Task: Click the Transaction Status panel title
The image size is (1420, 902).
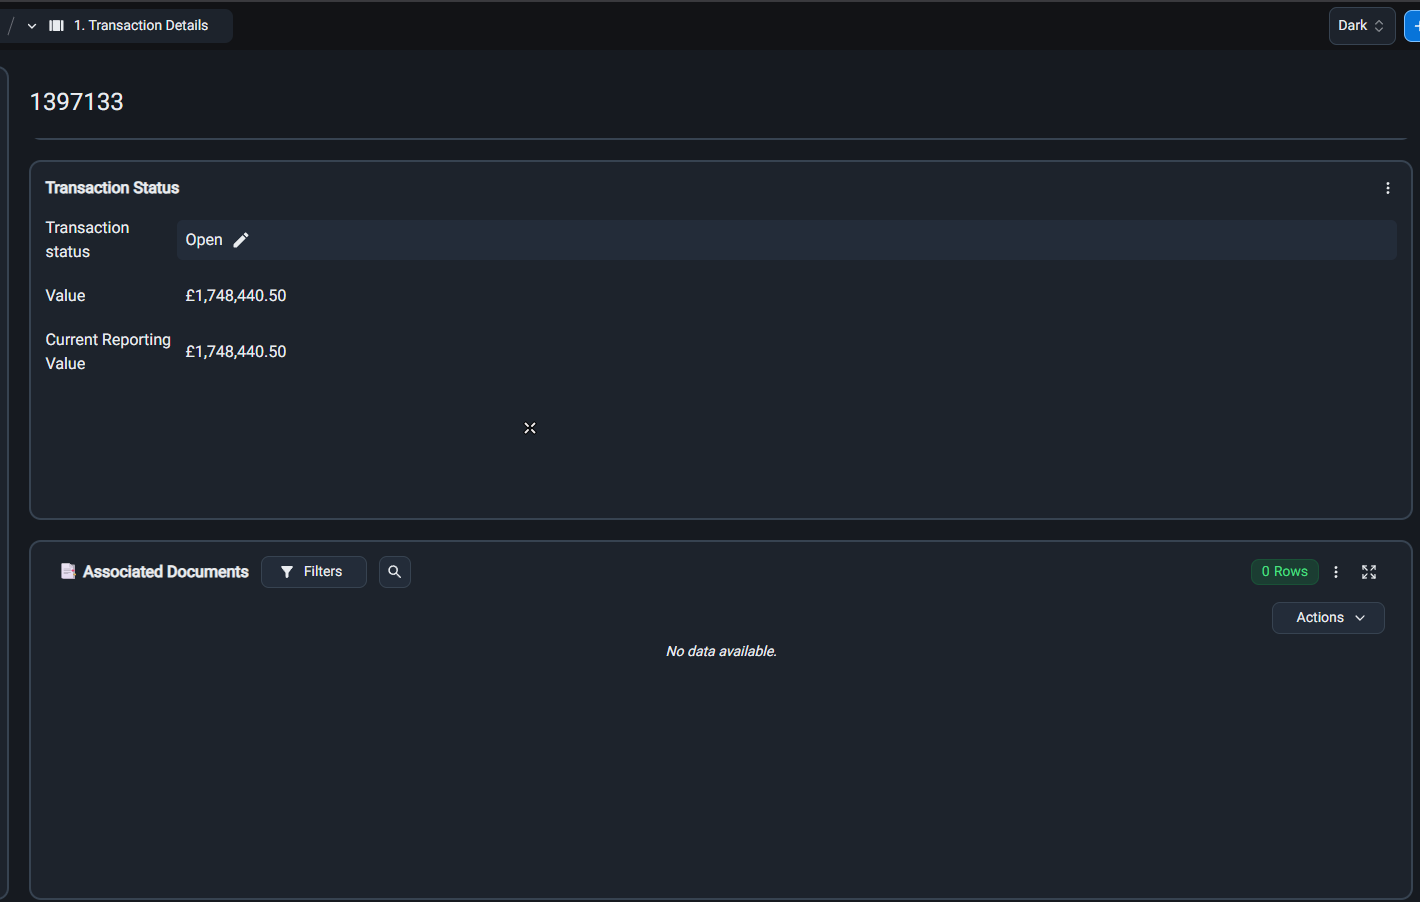Action: point(112,188)
